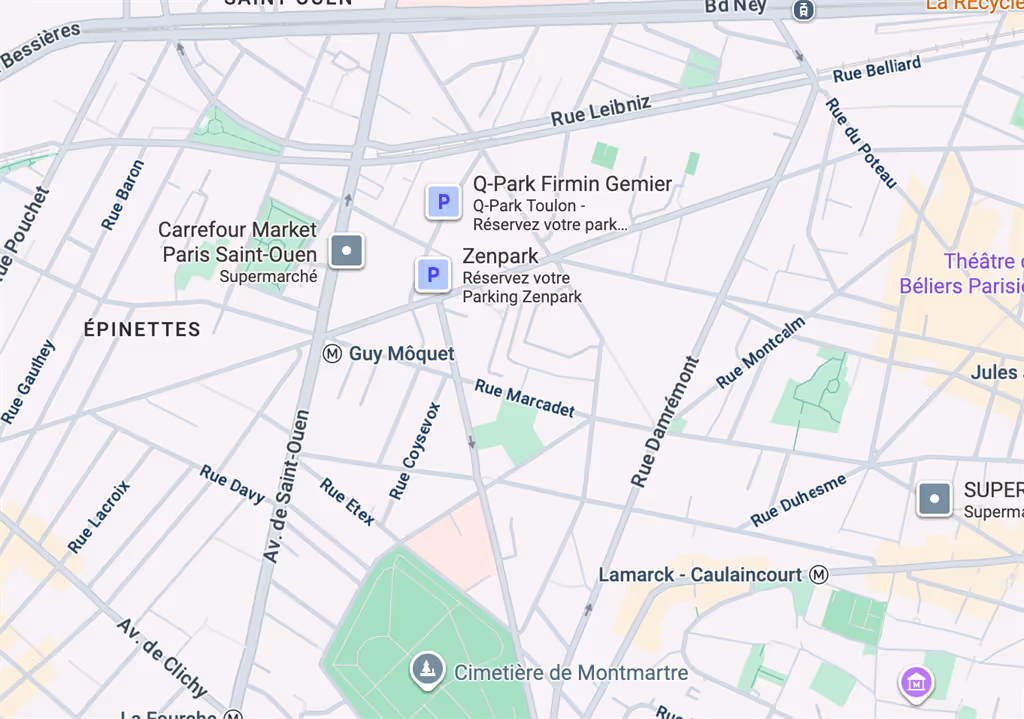
Task: Click the ÉPINETTES neighborhood label
Action: coord(142,329)
